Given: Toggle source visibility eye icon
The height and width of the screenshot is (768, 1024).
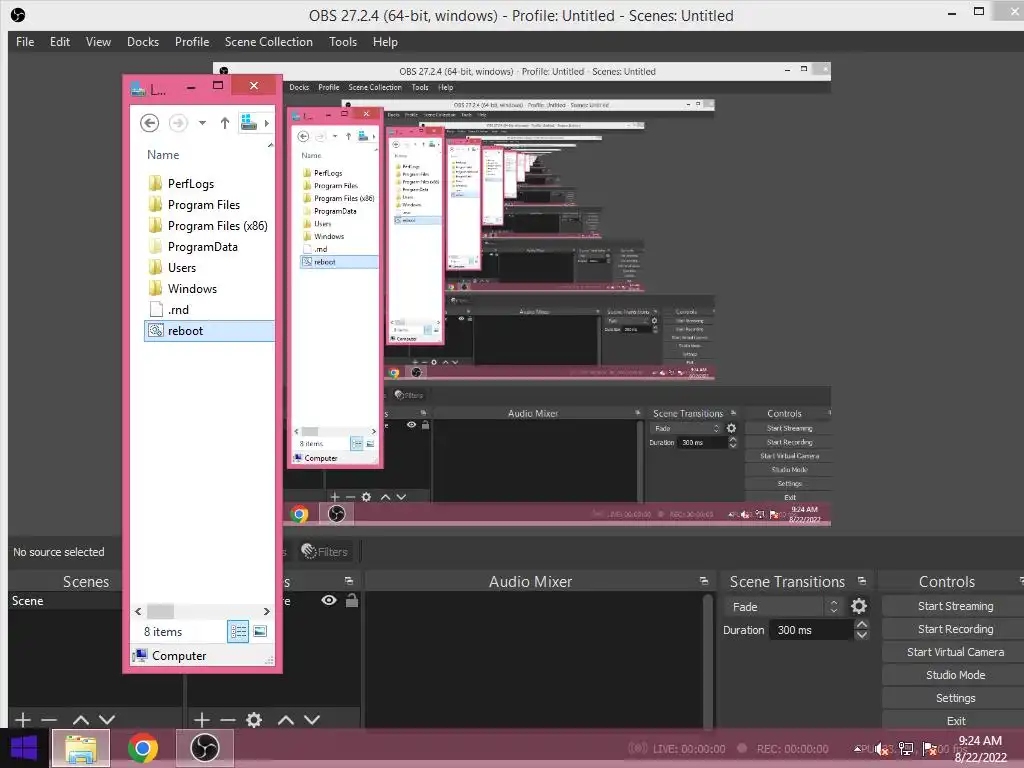Looking at the screenshot, I should 329,600.
